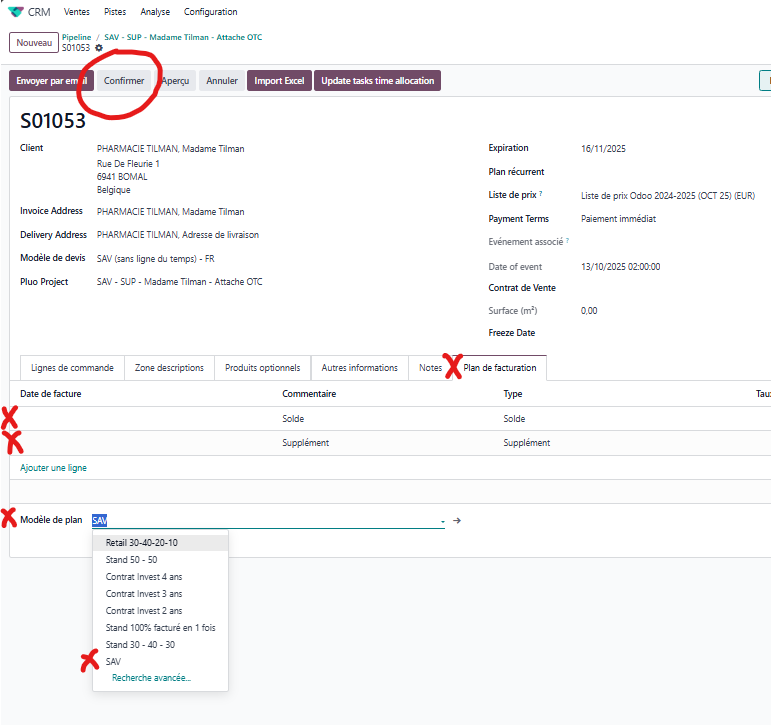
Task: Click Update tasks time allocation button
Action: point(377,81)
